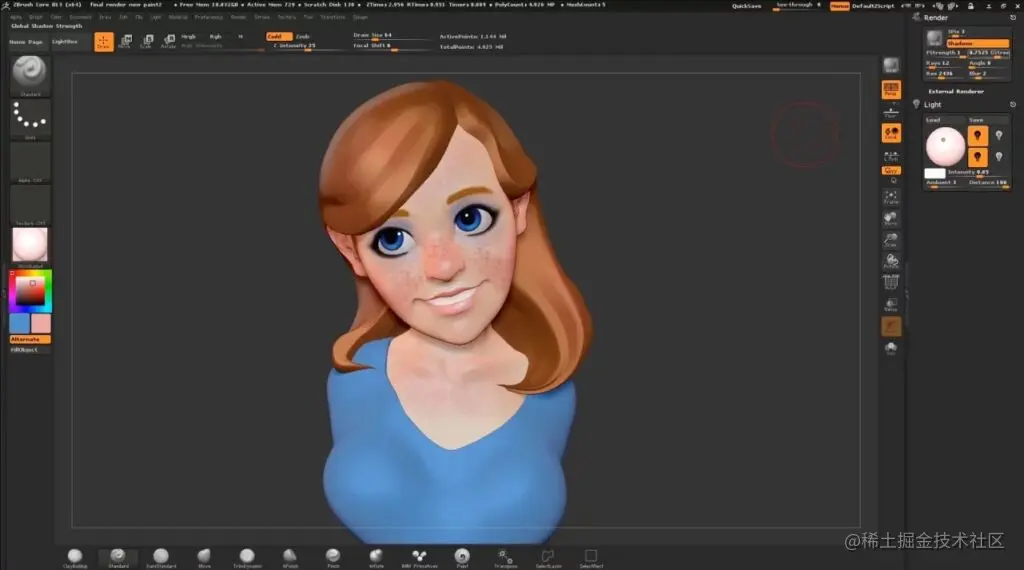Choose the IMM Primitives brush

(419, 558)
